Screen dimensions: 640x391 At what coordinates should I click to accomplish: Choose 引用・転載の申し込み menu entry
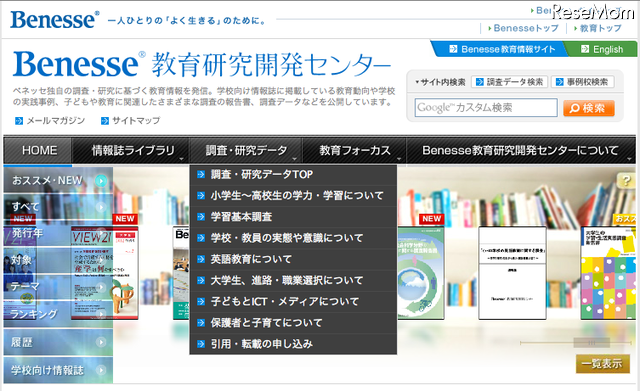(293, 344)
